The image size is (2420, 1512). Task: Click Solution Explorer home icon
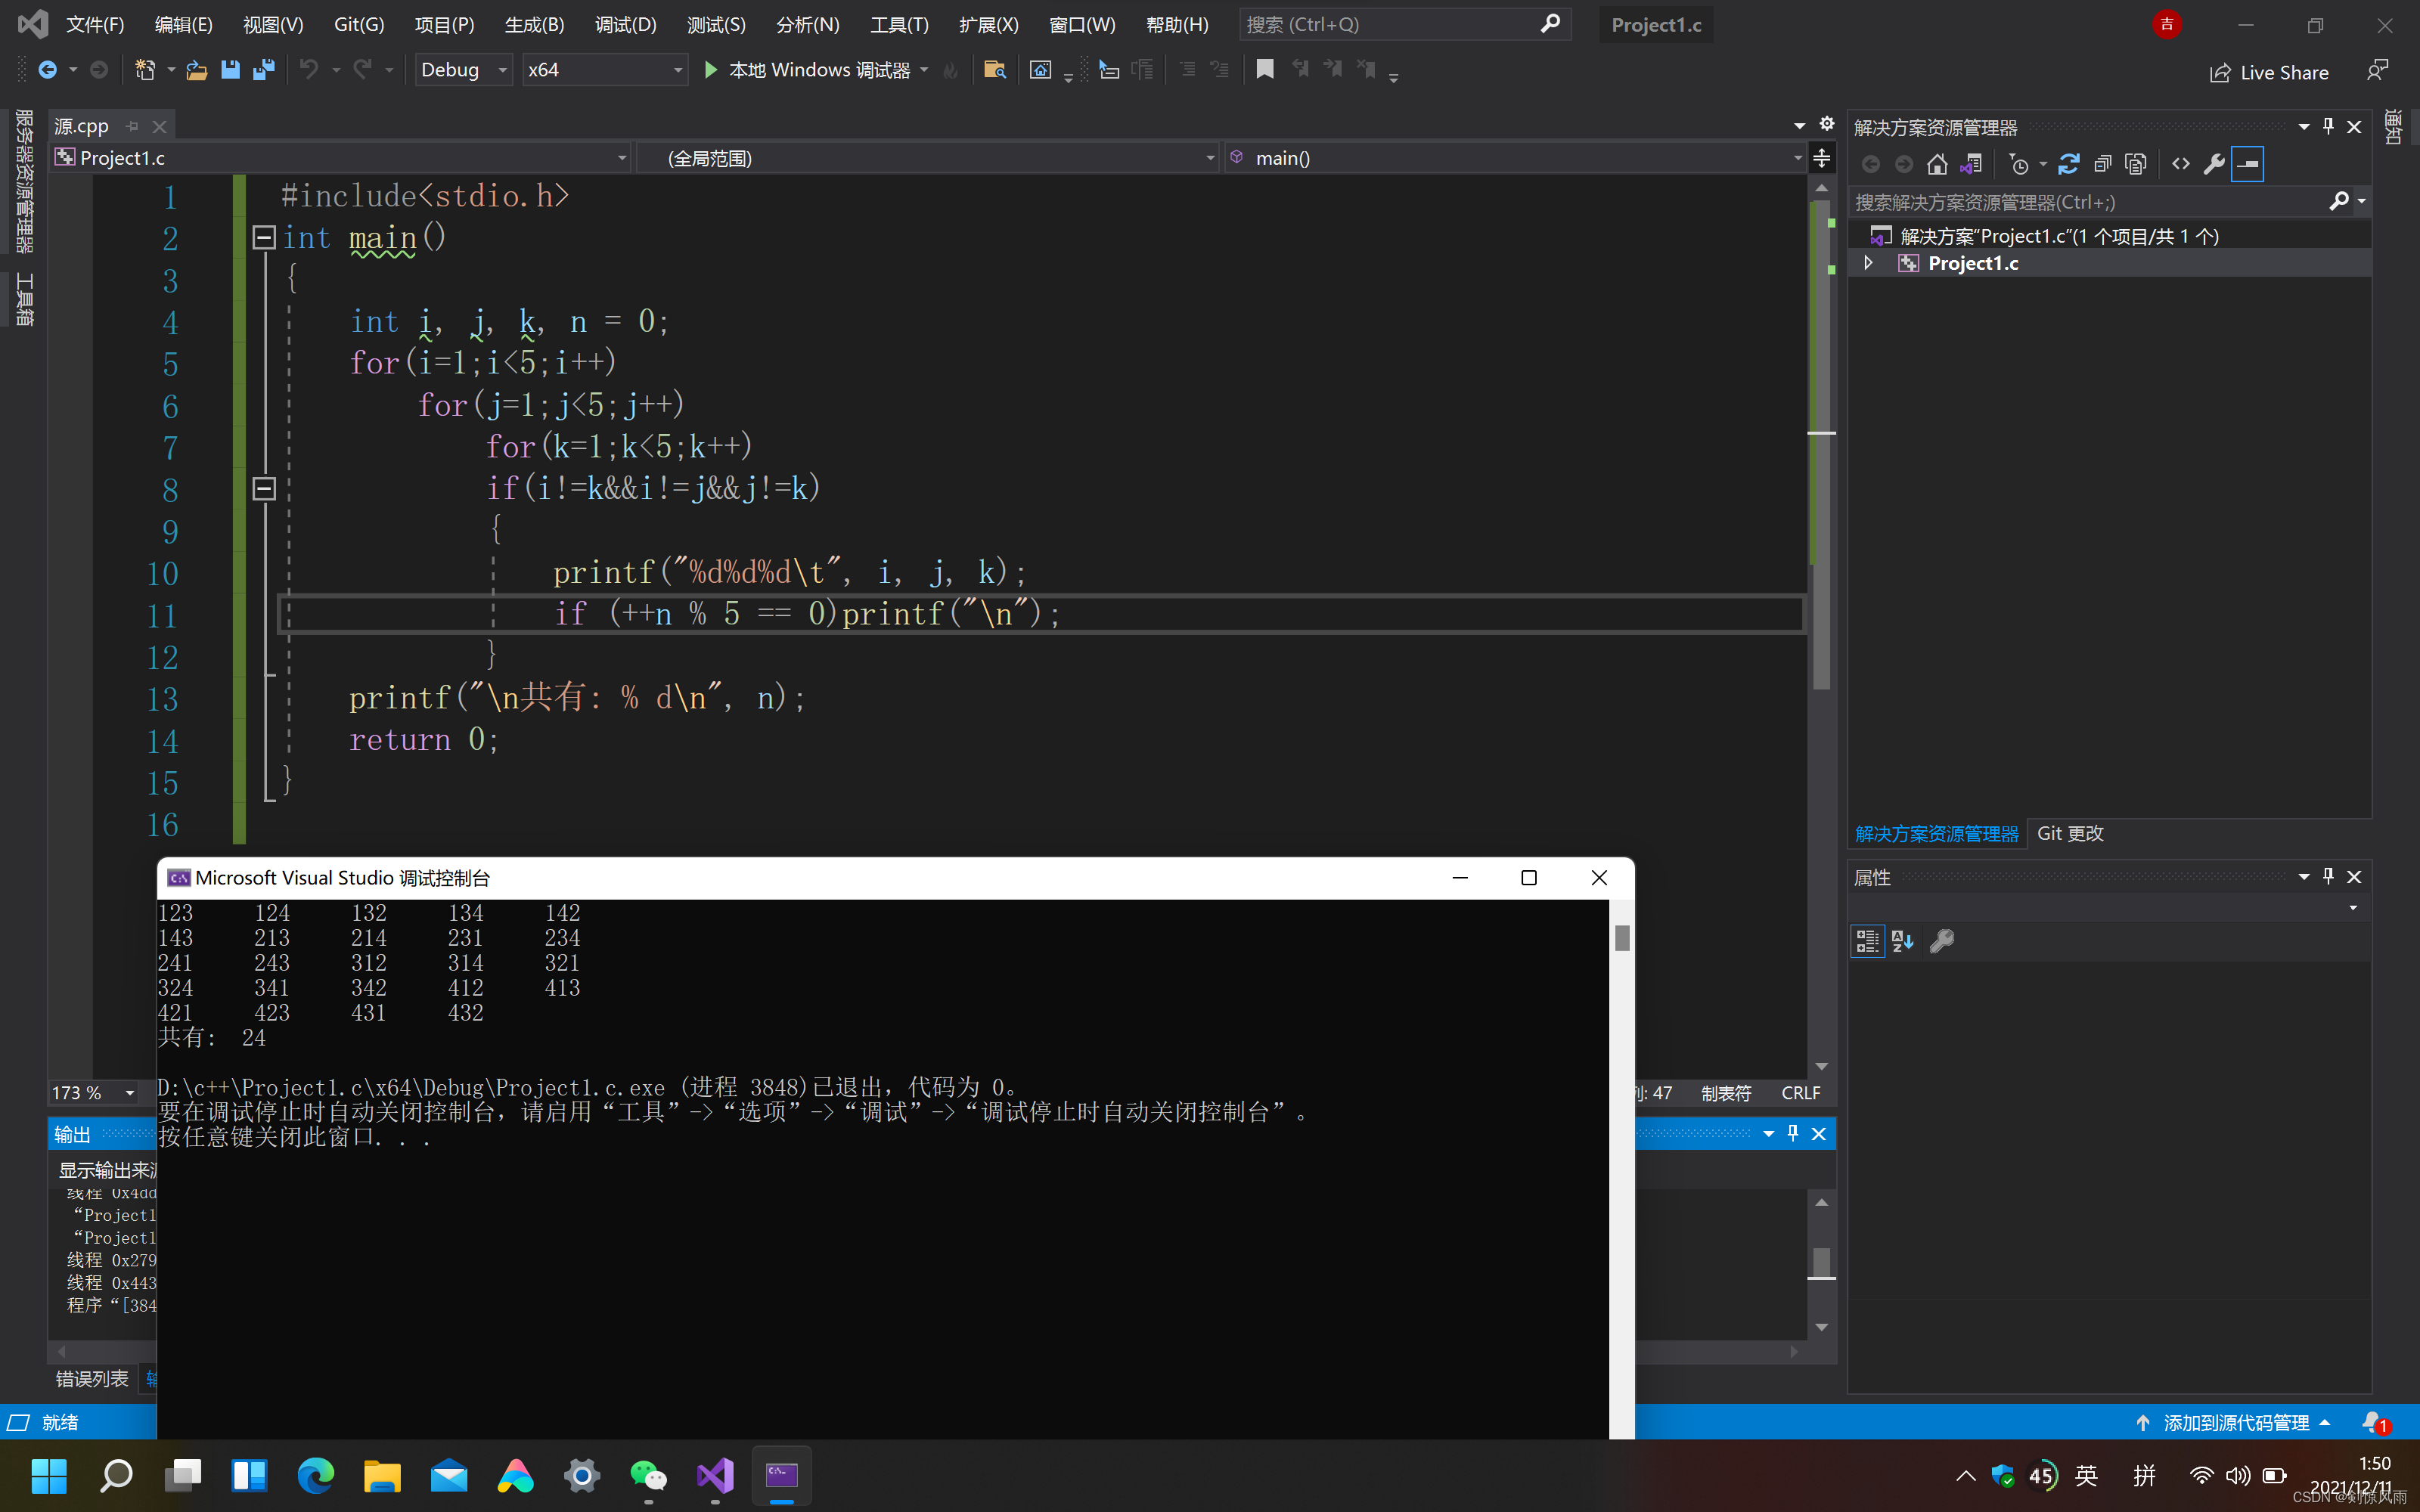1937,164
